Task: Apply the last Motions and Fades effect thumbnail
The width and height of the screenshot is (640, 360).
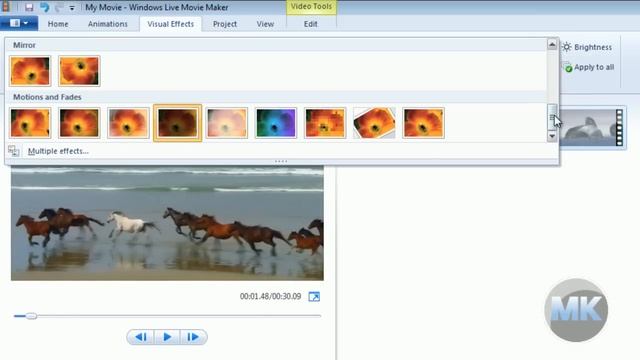Action: tap(423, 123)
